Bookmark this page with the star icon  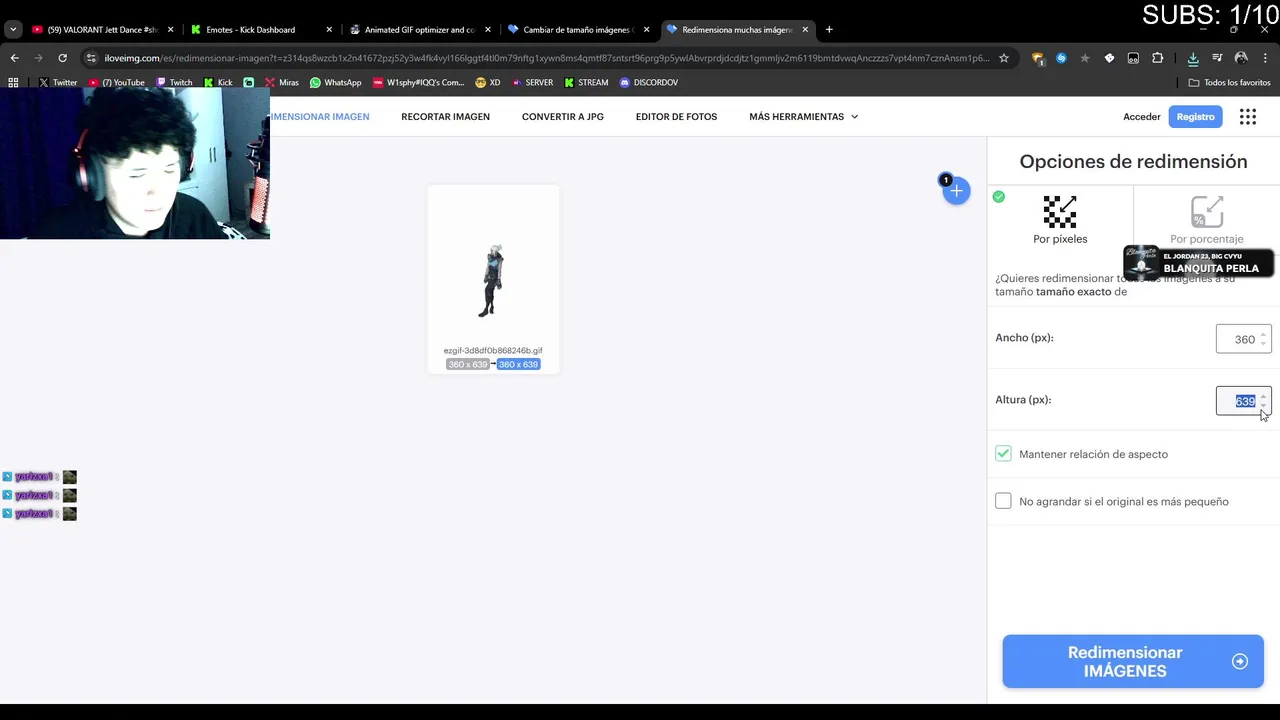click(x=1004, y=58)
